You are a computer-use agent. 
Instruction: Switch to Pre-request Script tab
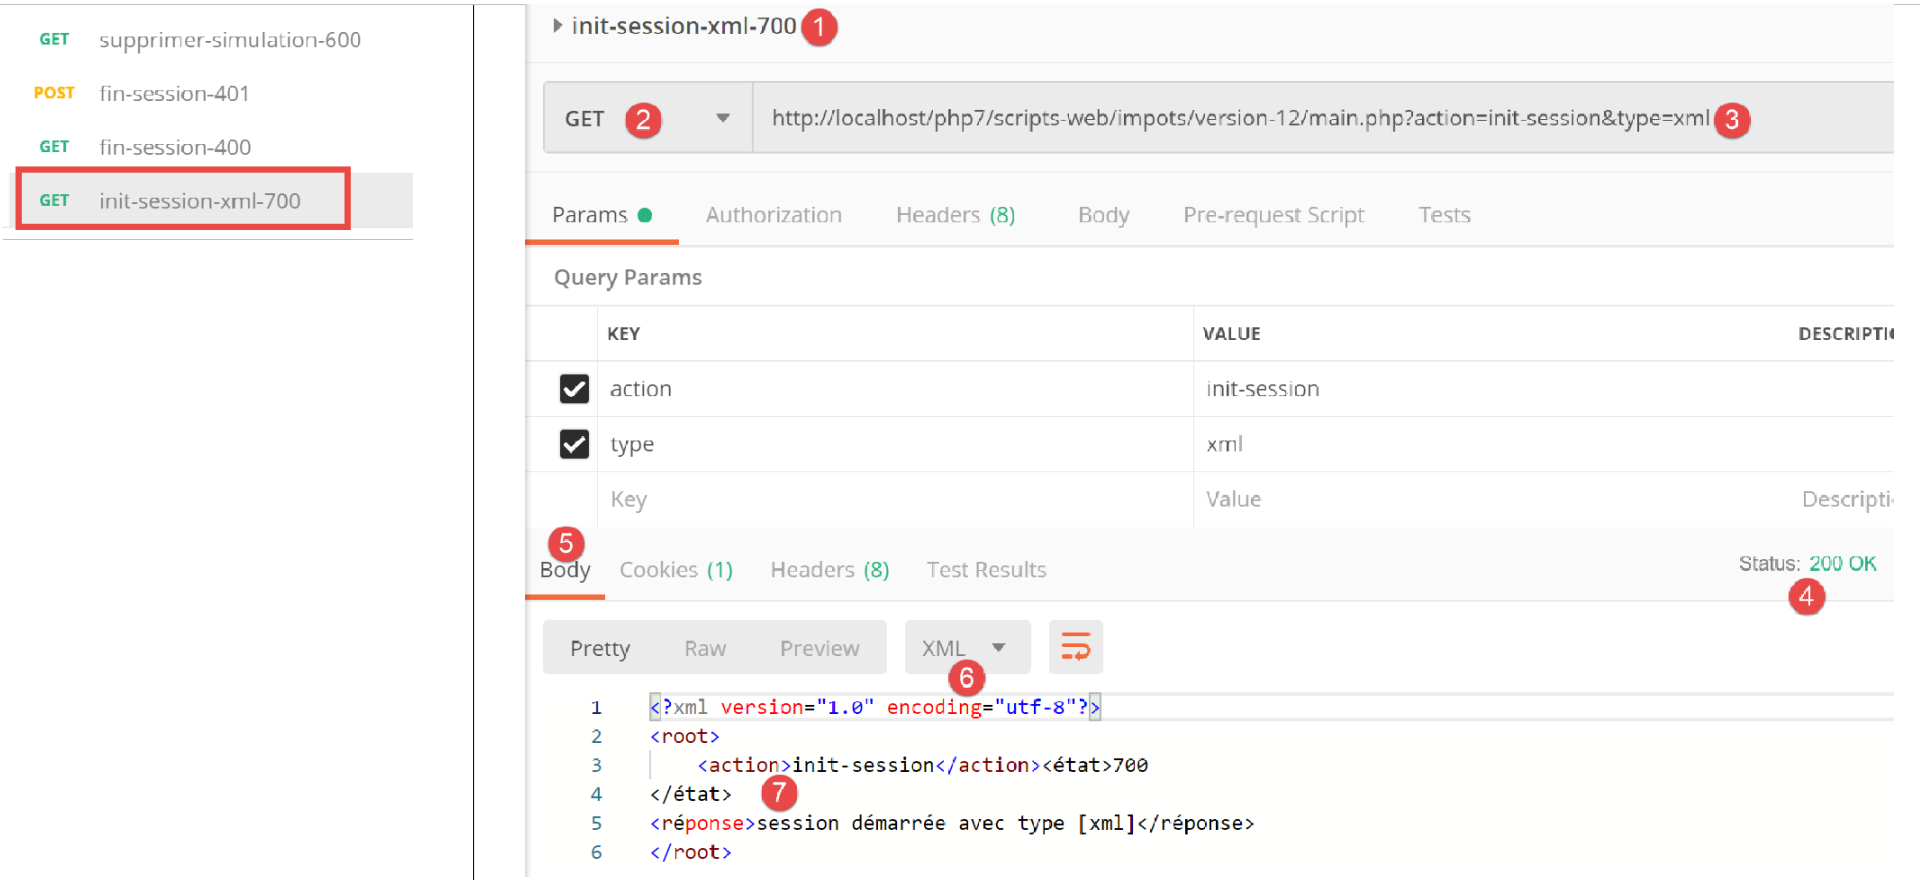1273,215
